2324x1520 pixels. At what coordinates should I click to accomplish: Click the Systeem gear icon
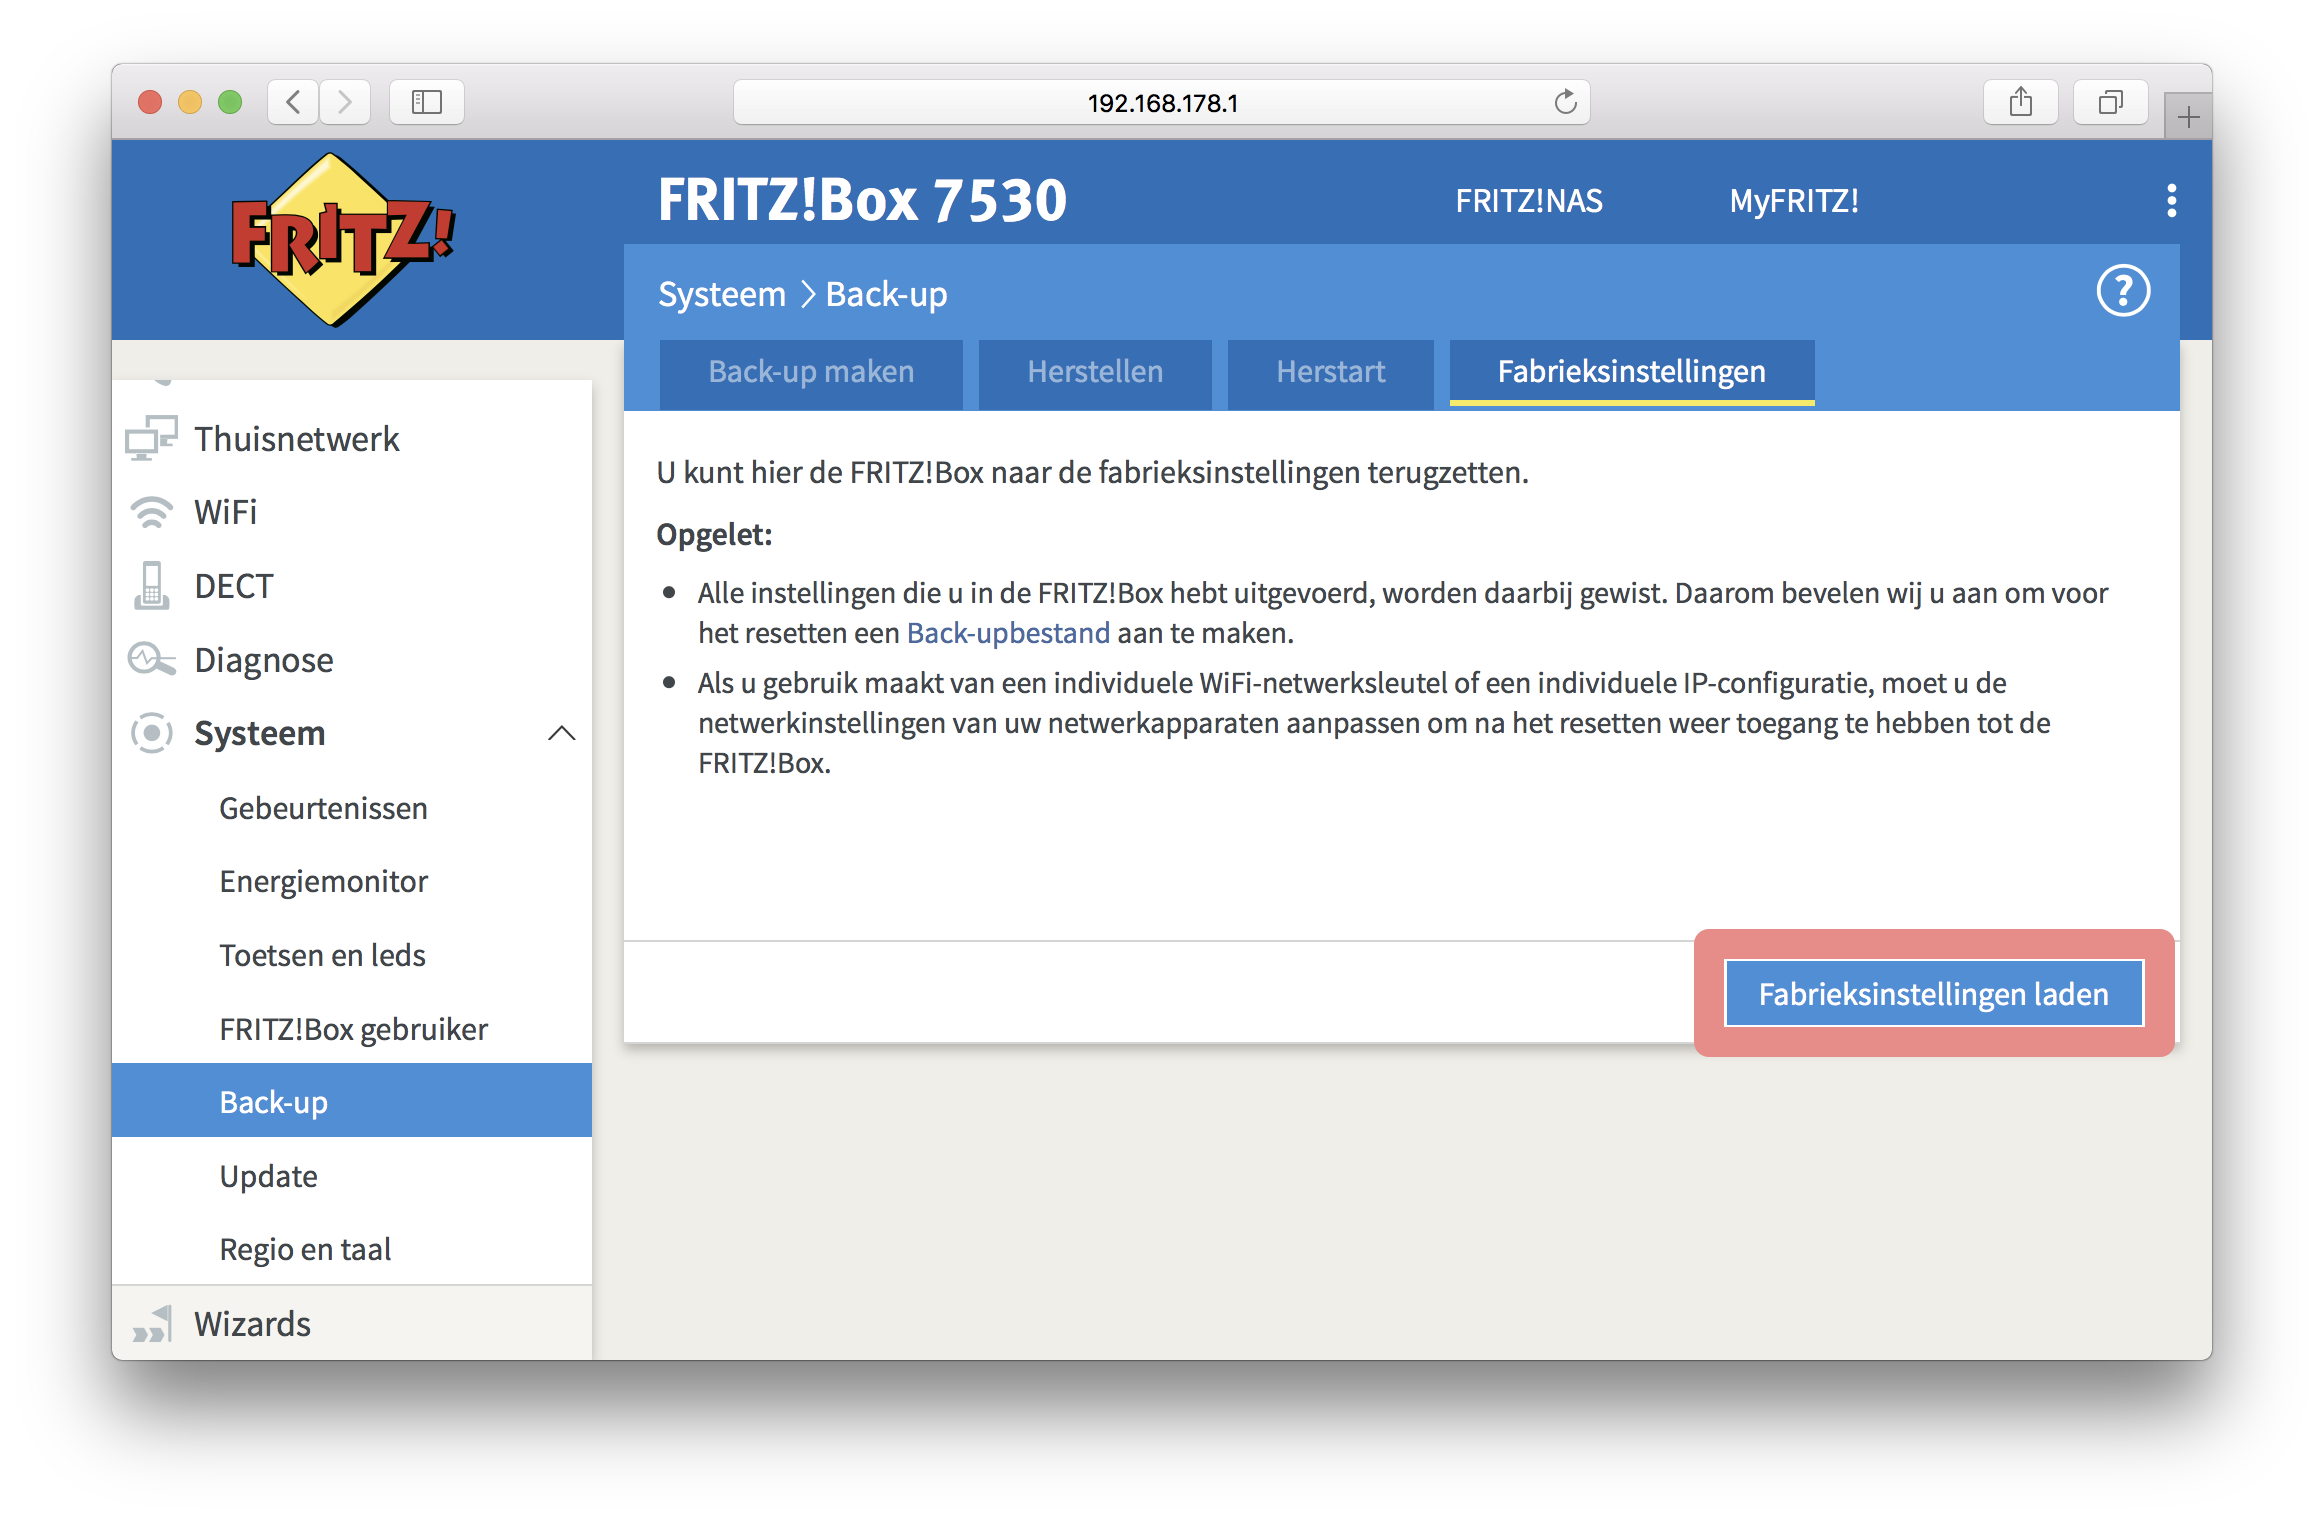tap(151, 733)
